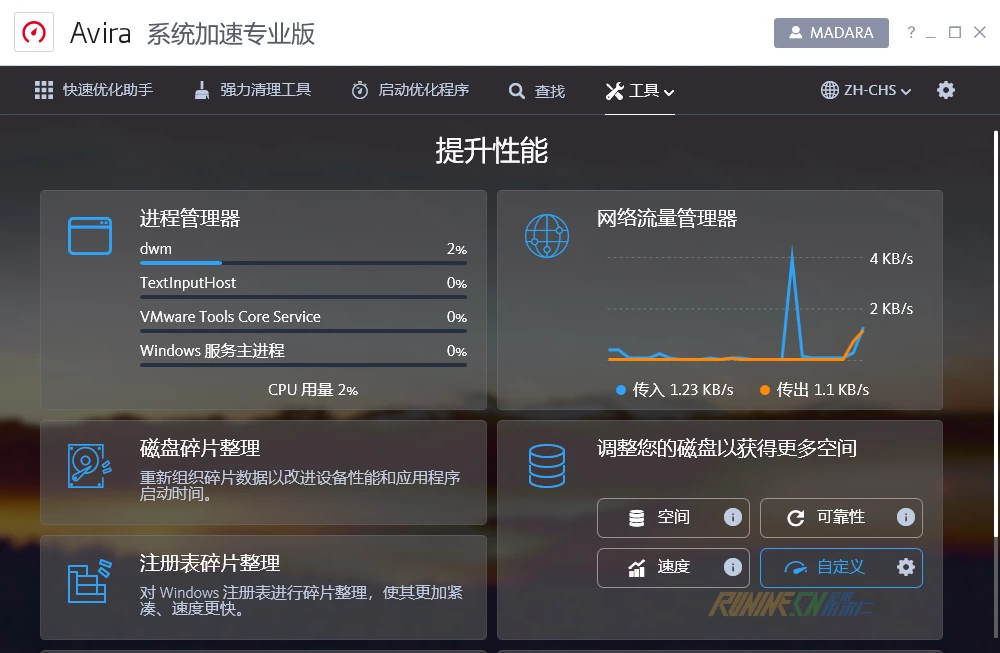Click the dwm CPU usage bar
This screenshot has width=1000, height=653.
coord(302,263)
